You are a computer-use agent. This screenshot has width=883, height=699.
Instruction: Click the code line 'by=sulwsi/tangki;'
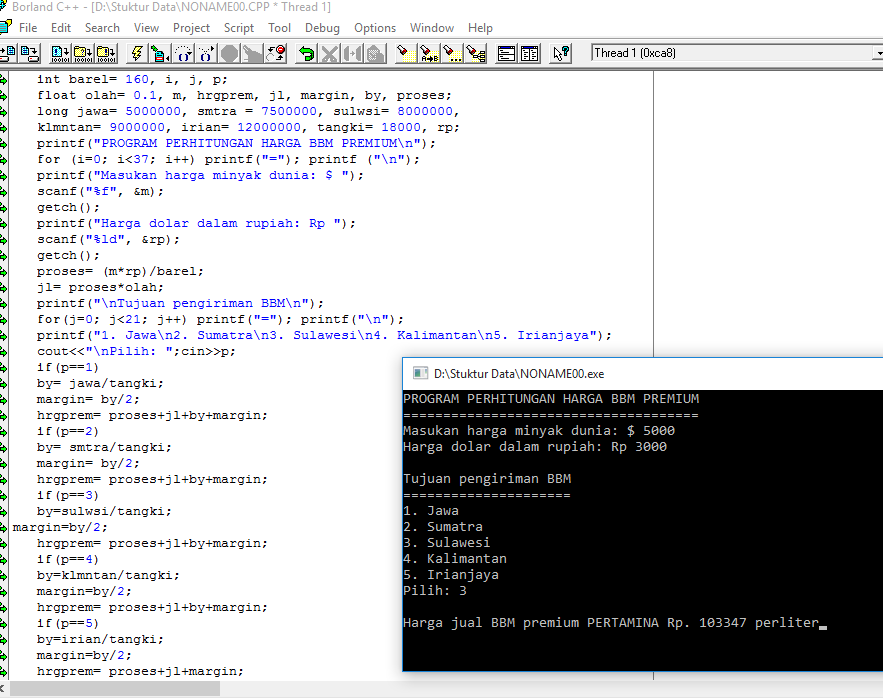tap(104, 511)
